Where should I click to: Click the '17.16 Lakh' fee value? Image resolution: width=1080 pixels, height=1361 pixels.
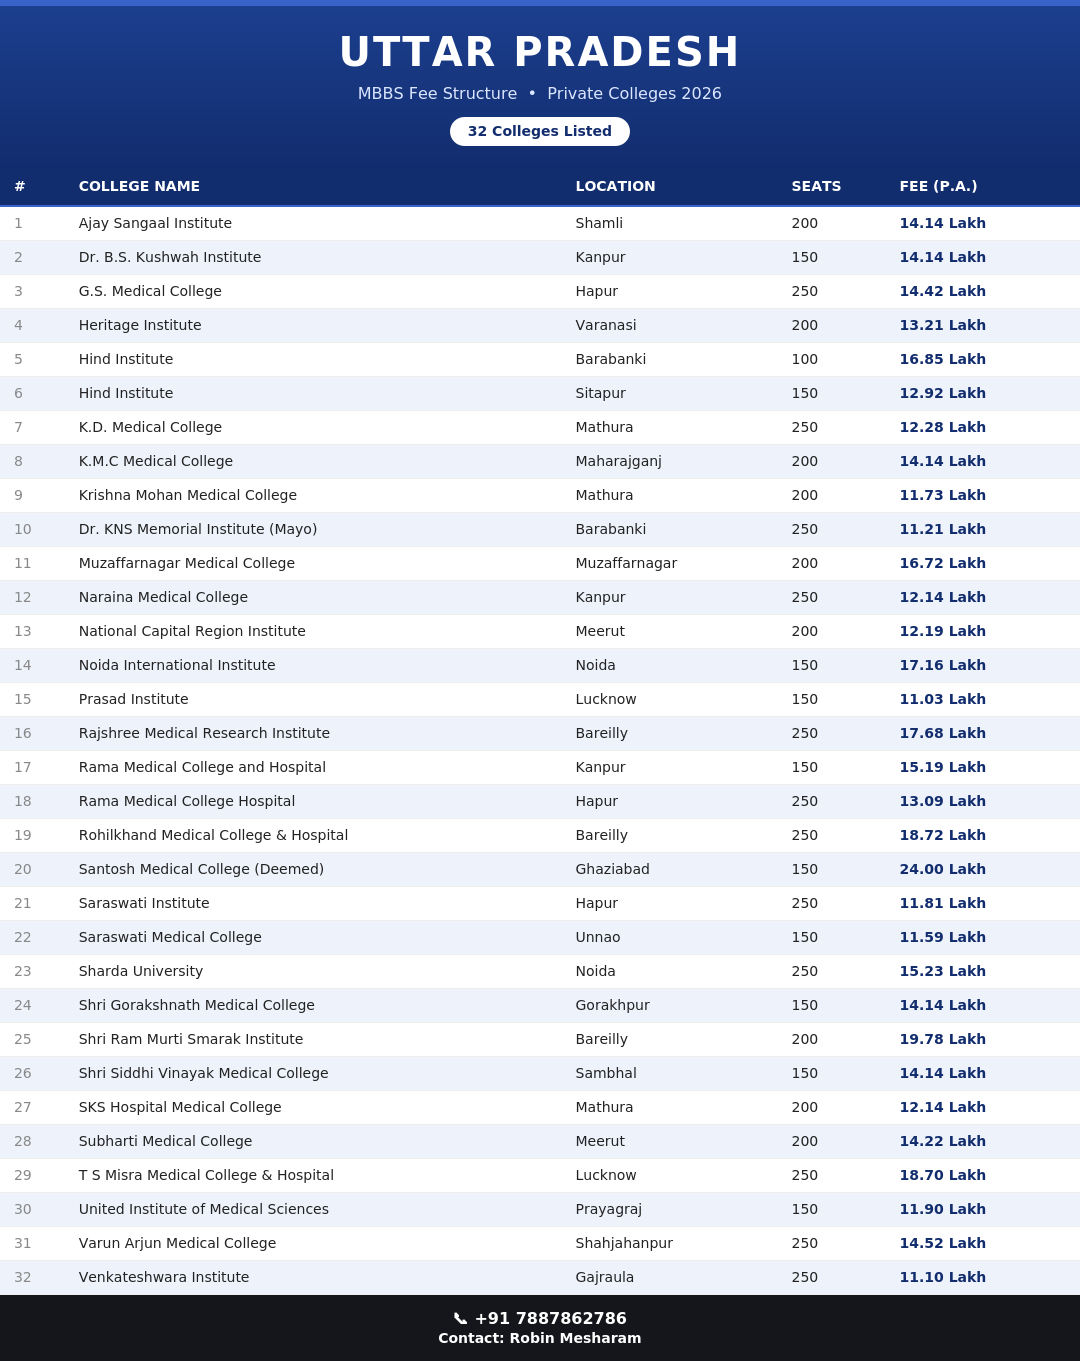tap(942, 665)
